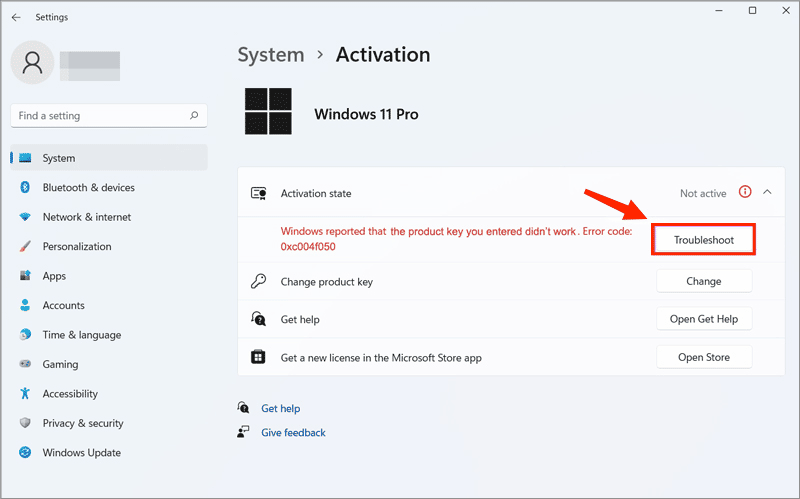Image resolution: width=800 pixels, height=499 pixels.
Task: Click the Open Get Help button
Action: [x=704, y=319]
